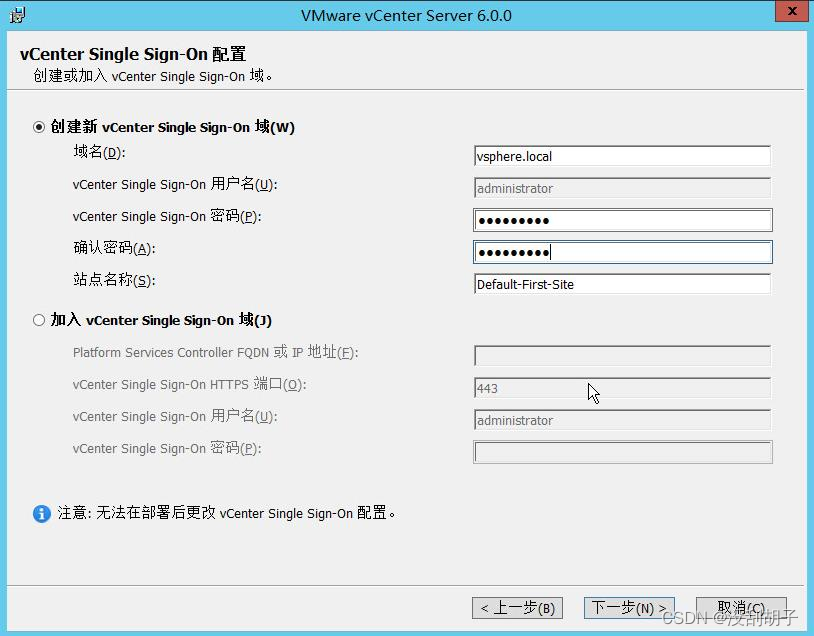Cancel setup with the 取消(C) button
The image size is (814, 636).
741,607
